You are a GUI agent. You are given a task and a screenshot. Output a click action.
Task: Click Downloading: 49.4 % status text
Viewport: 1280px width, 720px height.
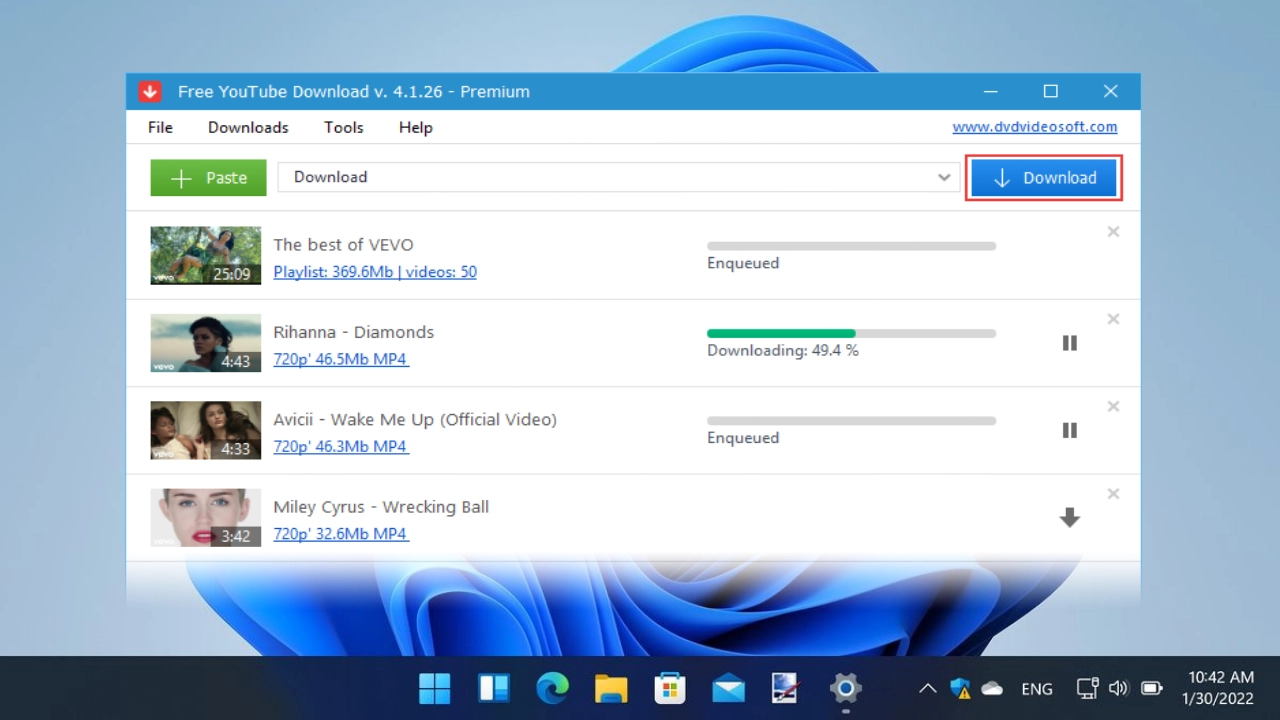[783, 350]
